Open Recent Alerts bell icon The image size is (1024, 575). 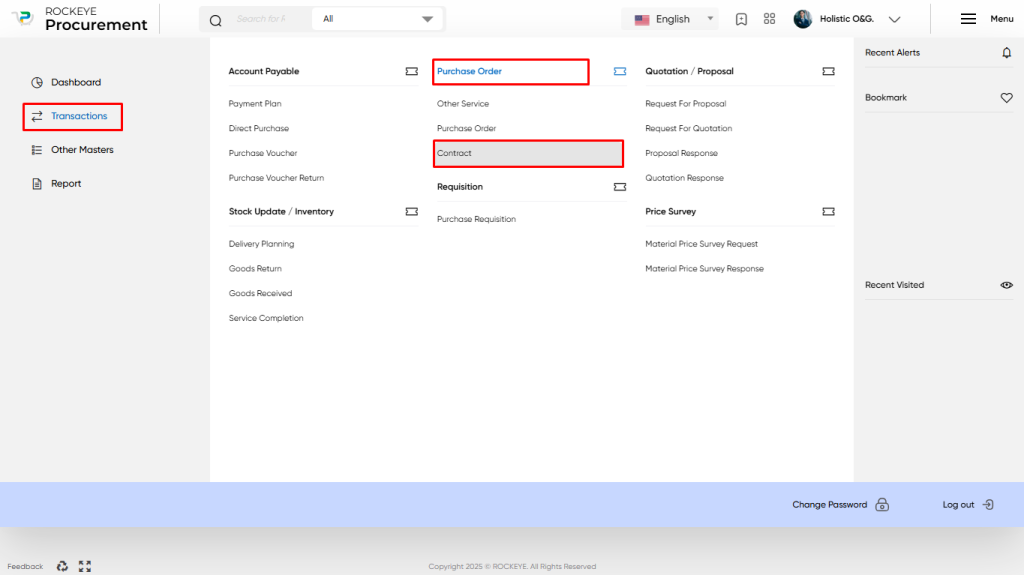(1006, 53)
